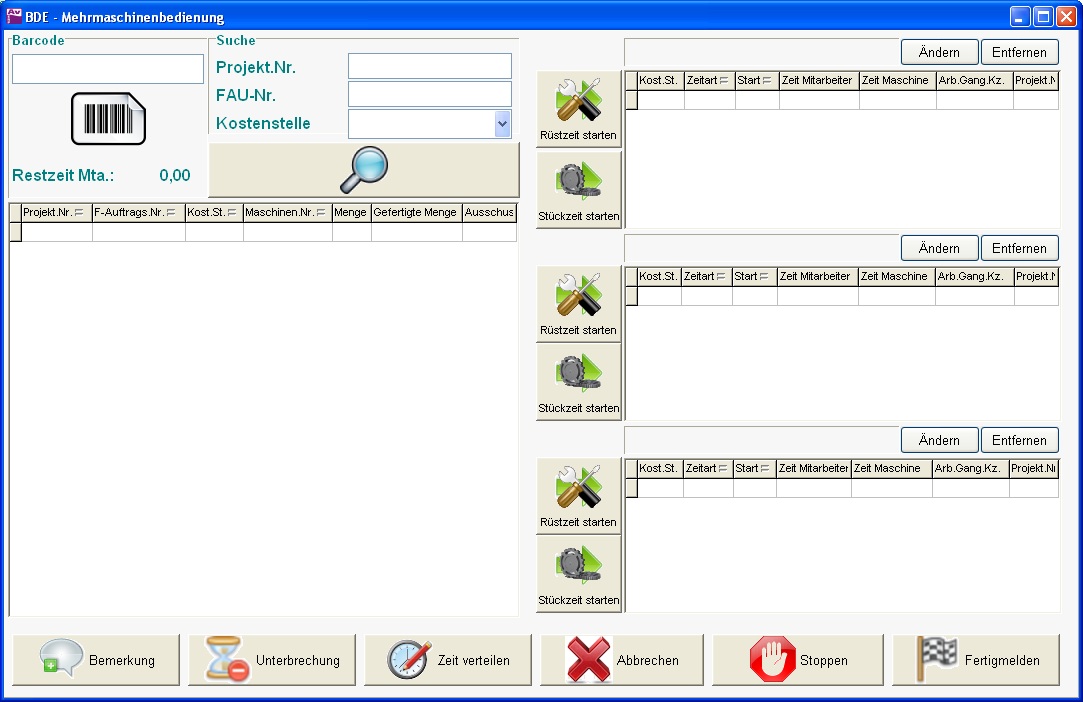Click Fertigmelden with checkered flag

coord(977,660)
